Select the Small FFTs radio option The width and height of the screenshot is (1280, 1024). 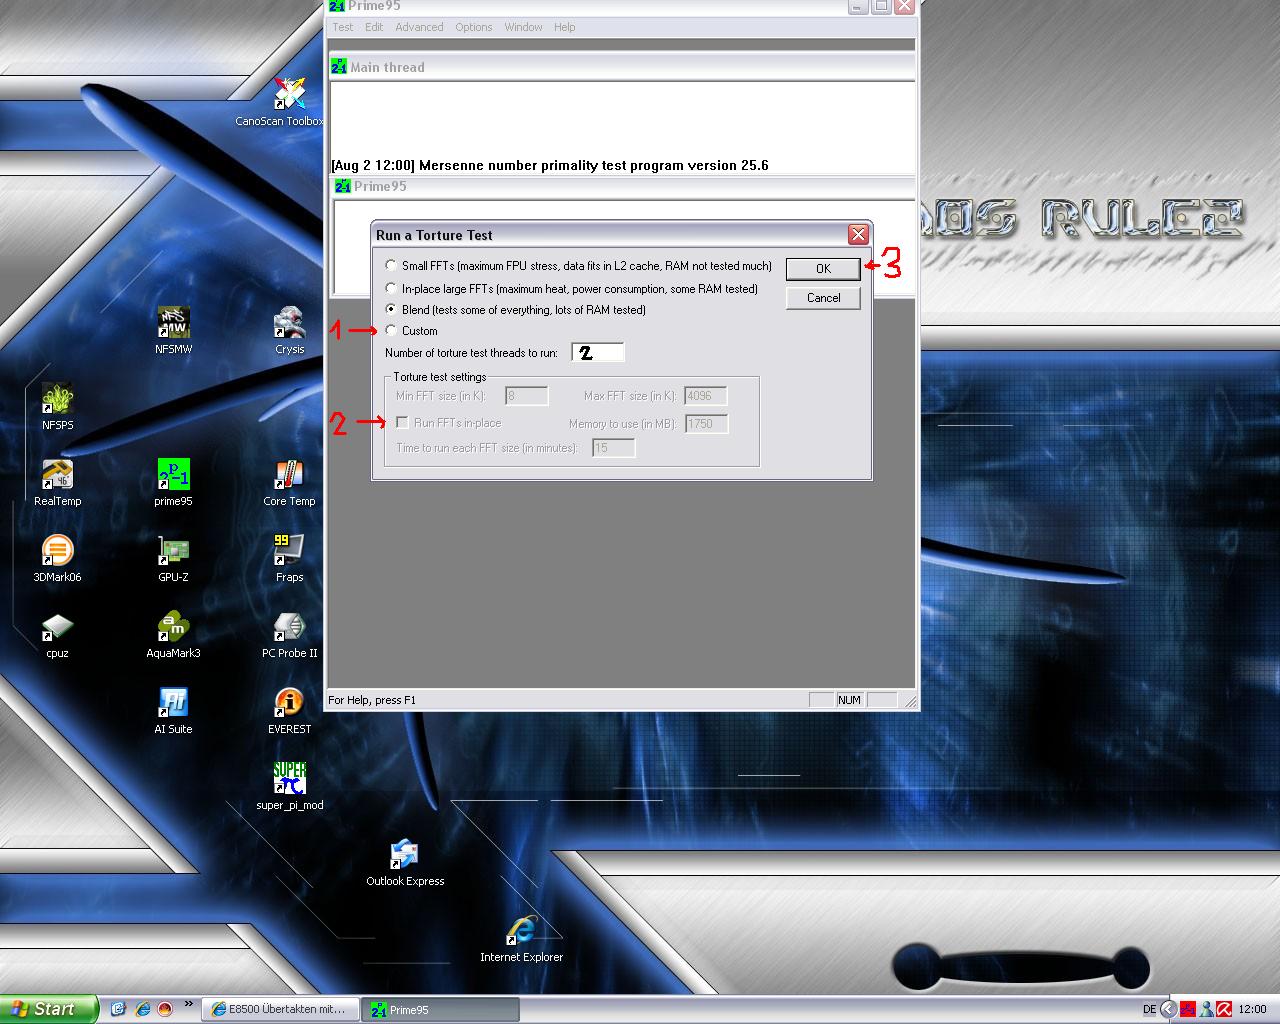click(391, 266)
